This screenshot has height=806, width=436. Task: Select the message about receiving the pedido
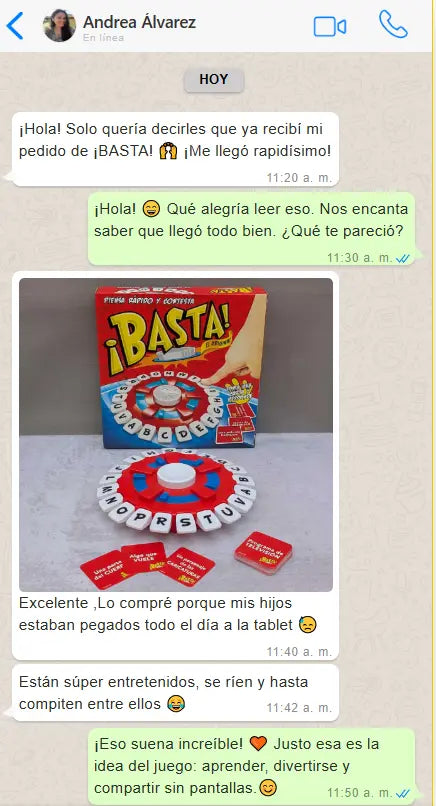tap(175, 149)
